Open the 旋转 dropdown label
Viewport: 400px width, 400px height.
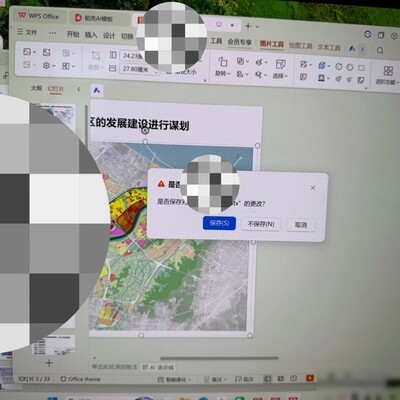click(x=222, y=73)
